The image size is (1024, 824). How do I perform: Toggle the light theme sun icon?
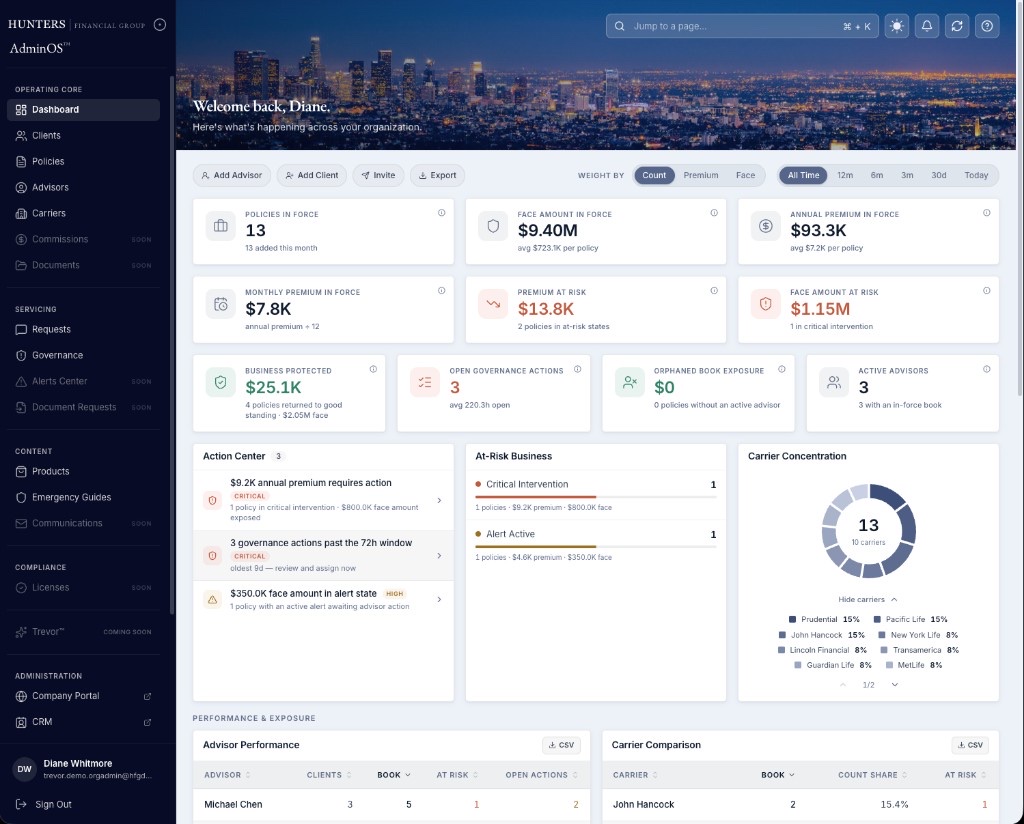897,26
